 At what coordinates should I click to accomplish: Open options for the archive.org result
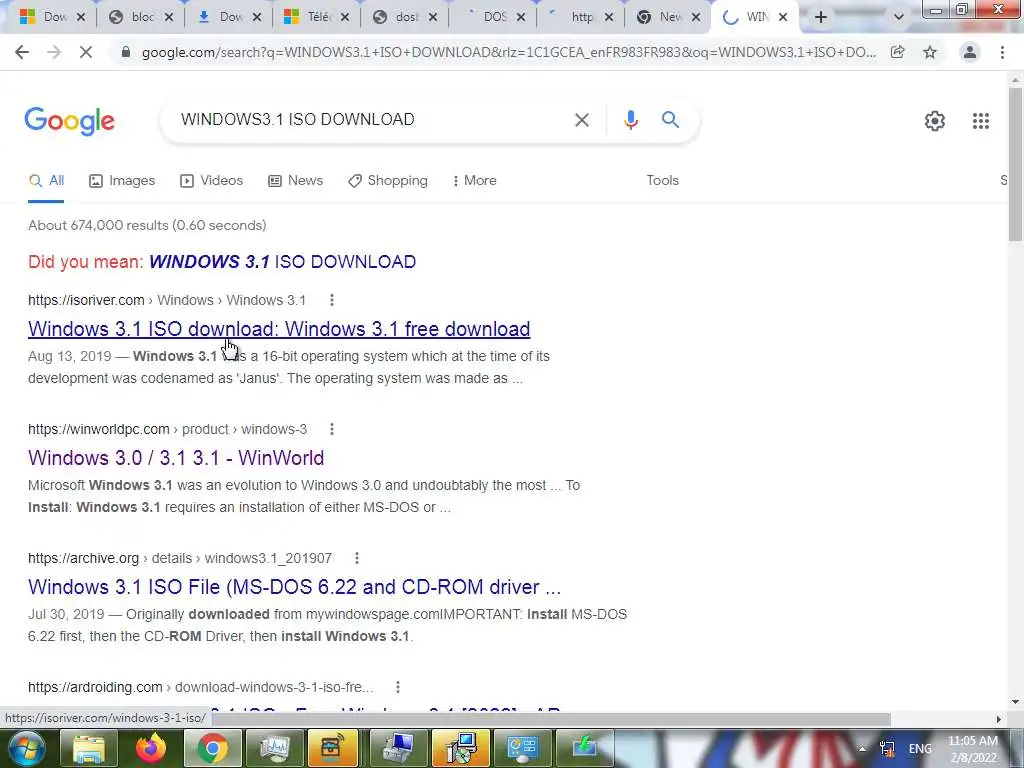tap(357, 558)
